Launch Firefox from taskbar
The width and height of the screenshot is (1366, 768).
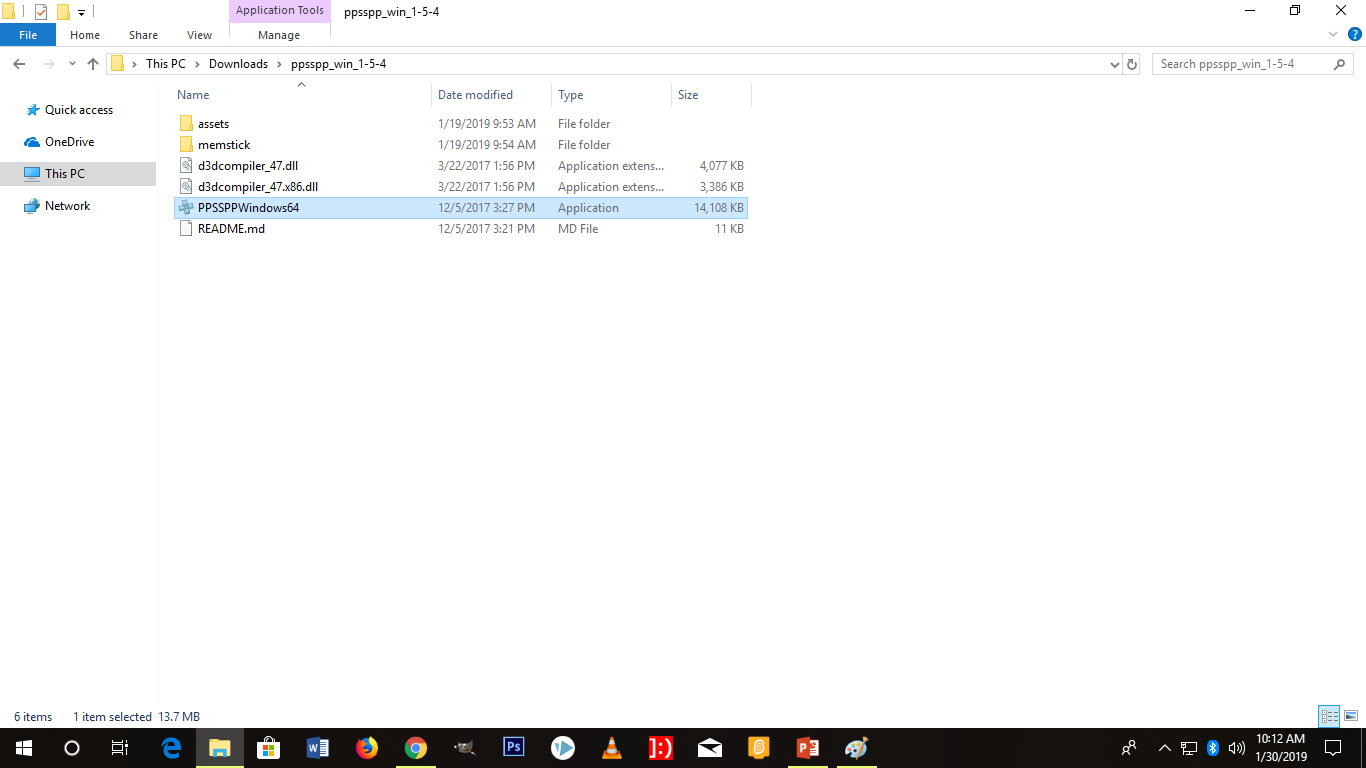[367, 748]
